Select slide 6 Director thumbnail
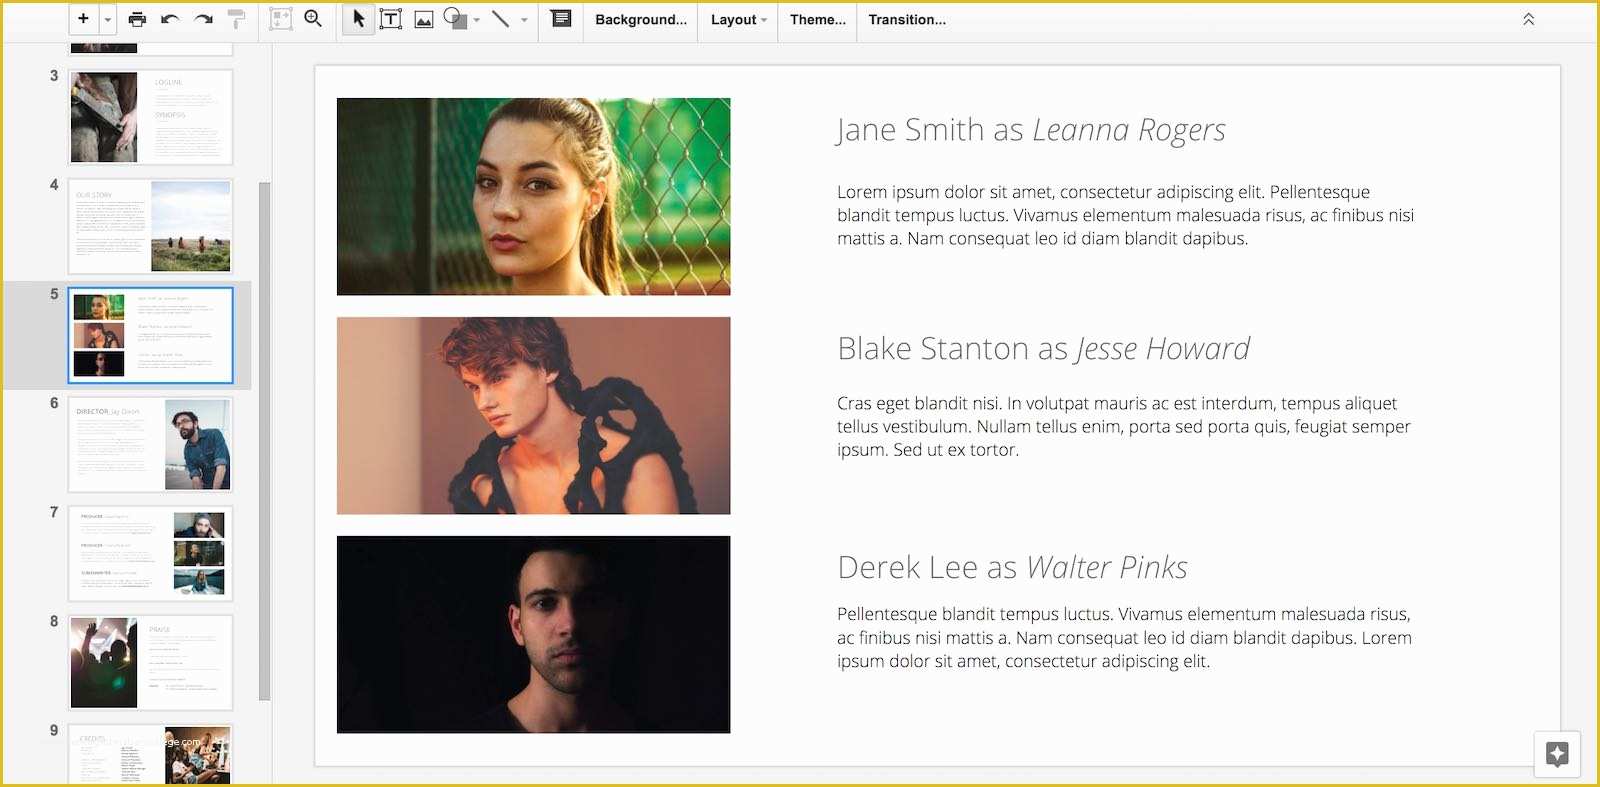This screenshot has height=787, width=1600. 150,445
